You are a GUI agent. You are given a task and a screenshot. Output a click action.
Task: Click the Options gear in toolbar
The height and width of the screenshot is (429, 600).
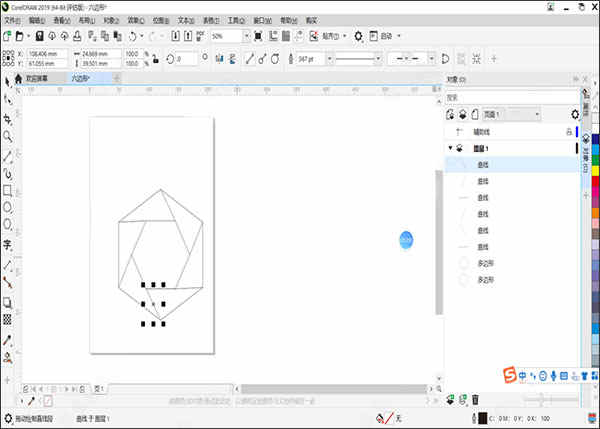359,36
